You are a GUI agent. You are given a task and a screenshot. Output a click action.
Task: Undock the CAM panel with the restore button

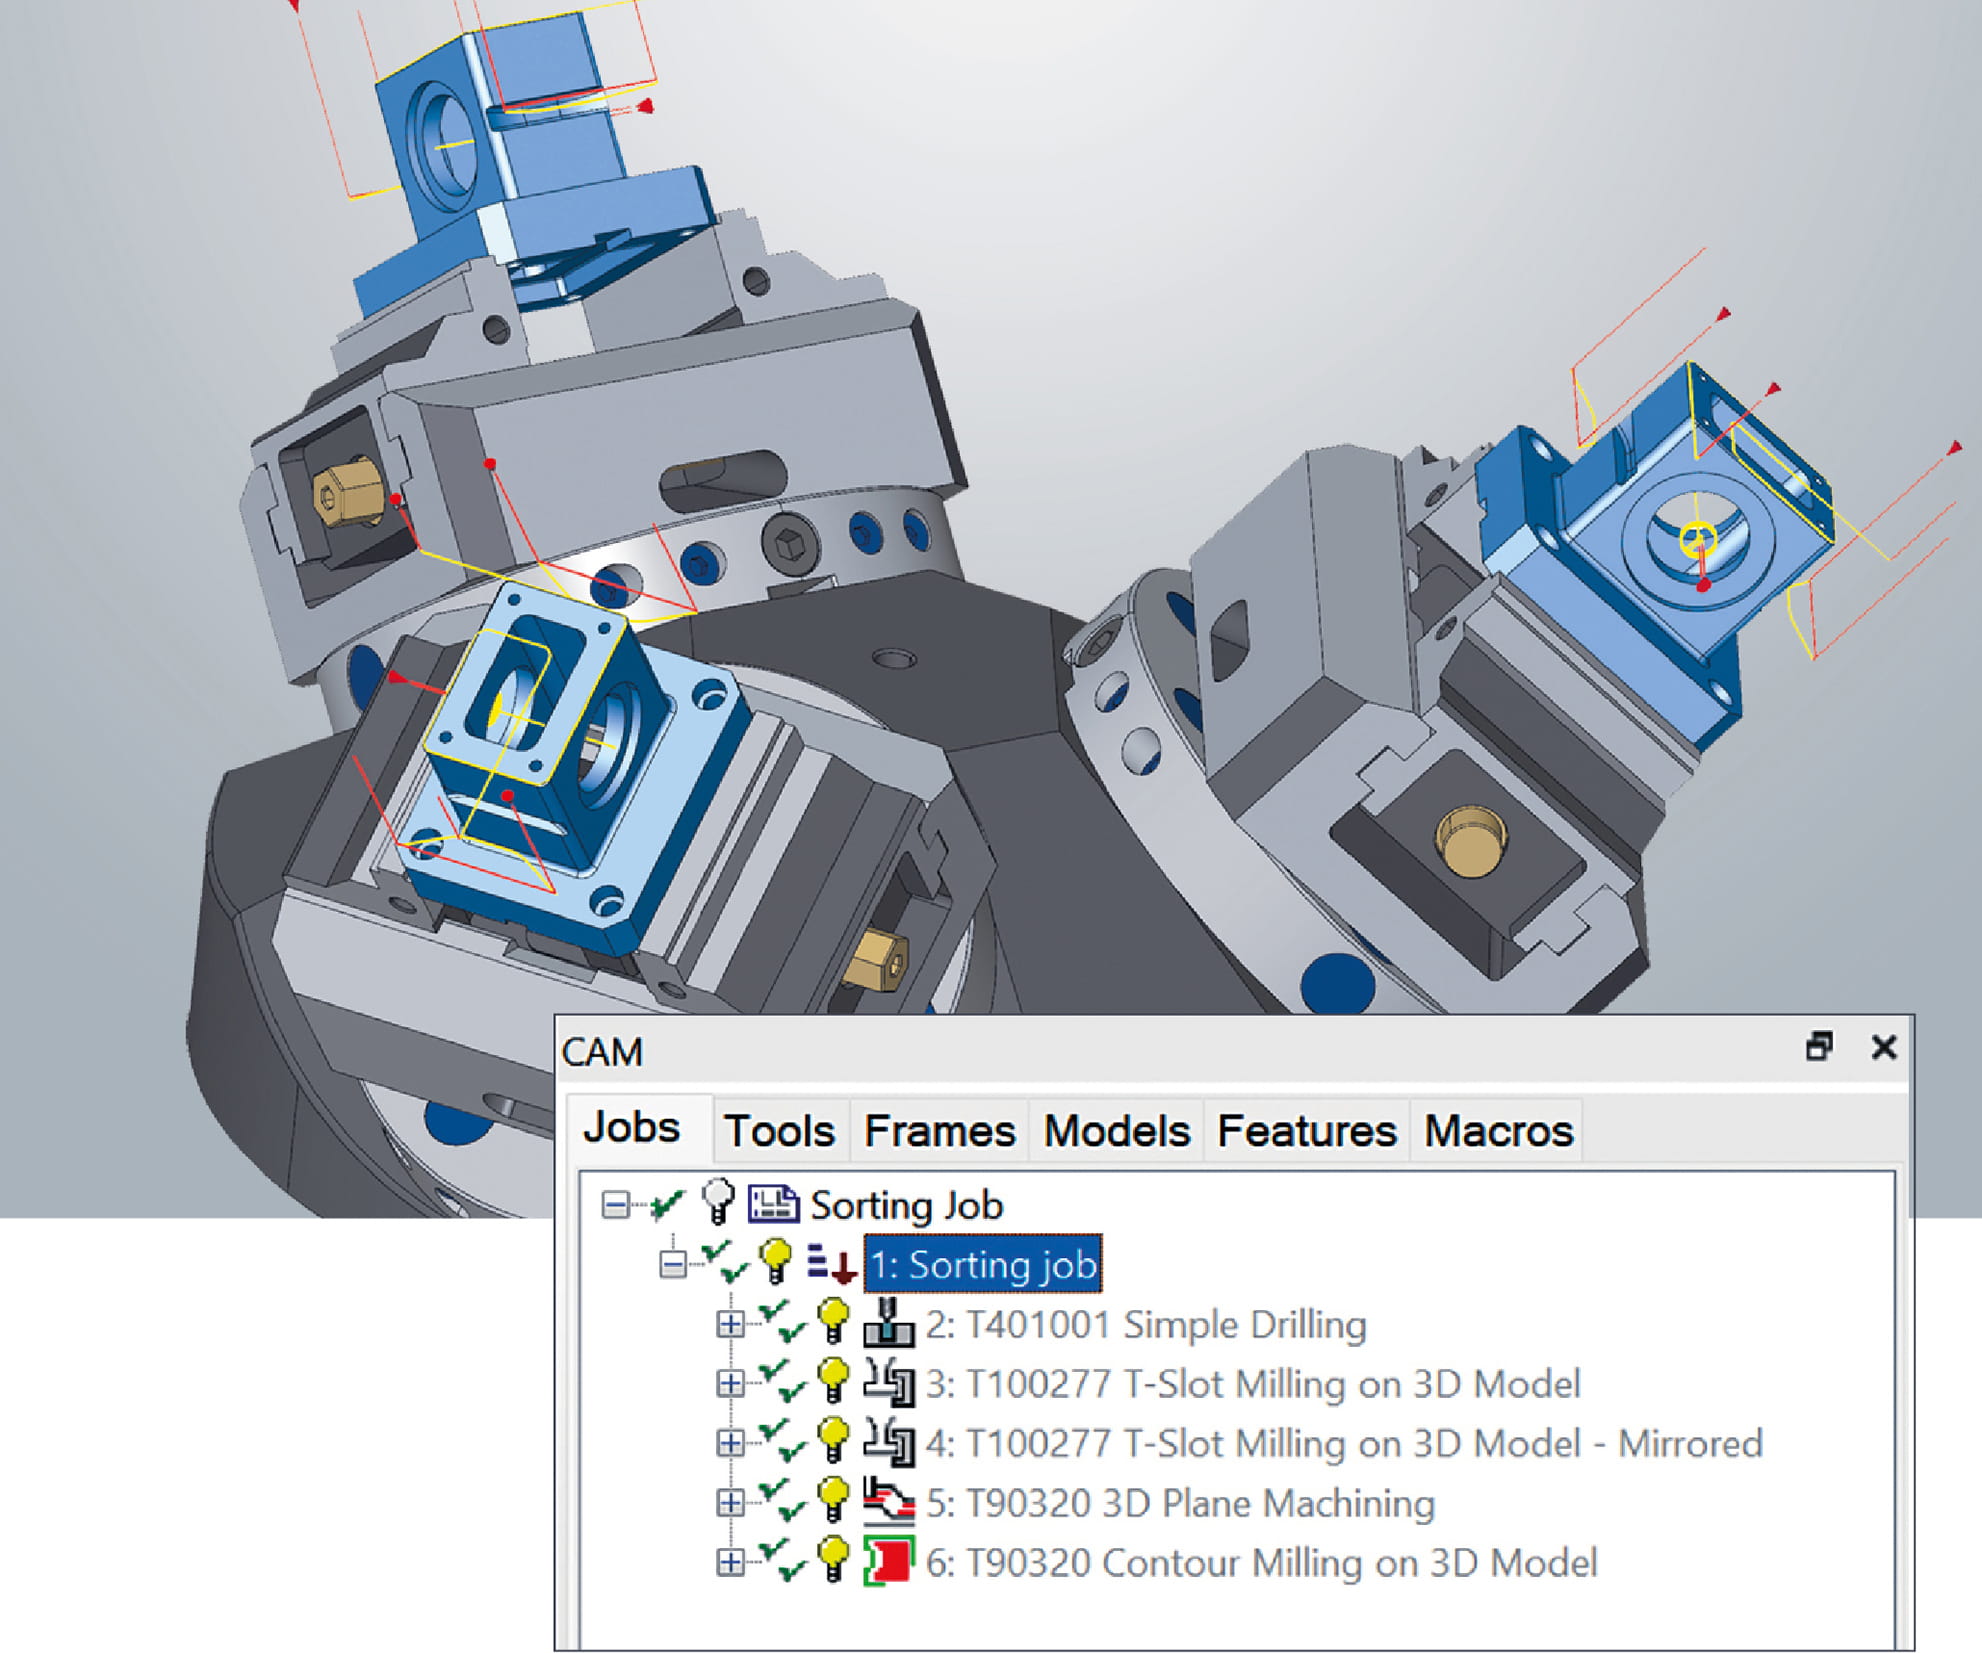click(1819, 1047)
